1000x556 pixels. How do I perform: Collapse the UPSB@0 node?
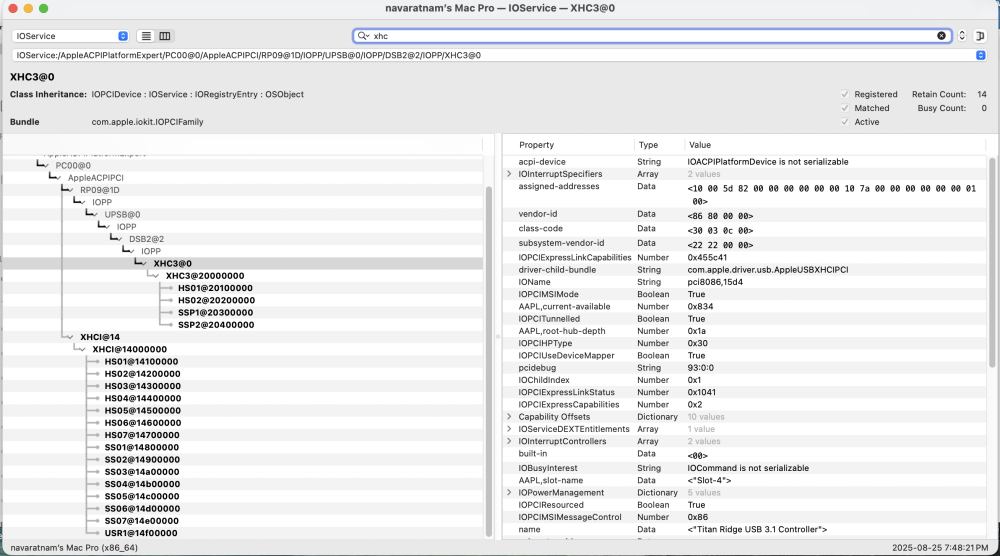[x=96, y=215]
